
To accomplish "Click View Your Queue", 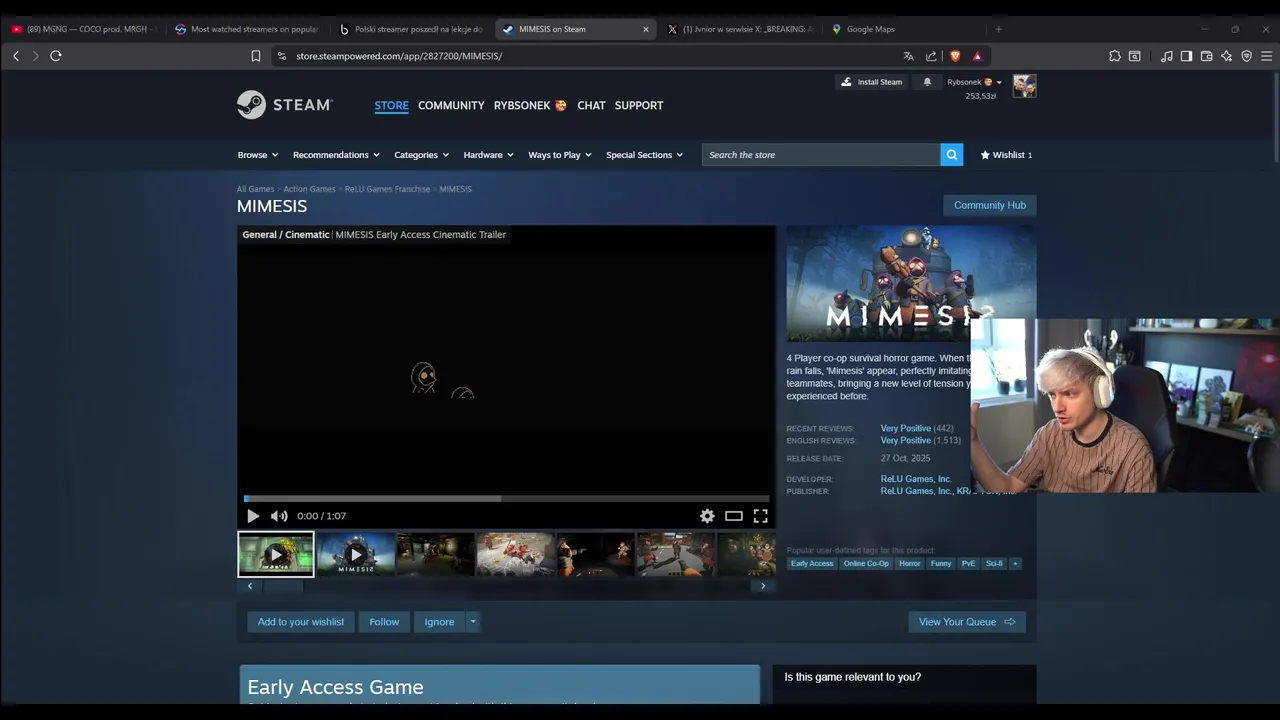I will click(x=967, y=622).
